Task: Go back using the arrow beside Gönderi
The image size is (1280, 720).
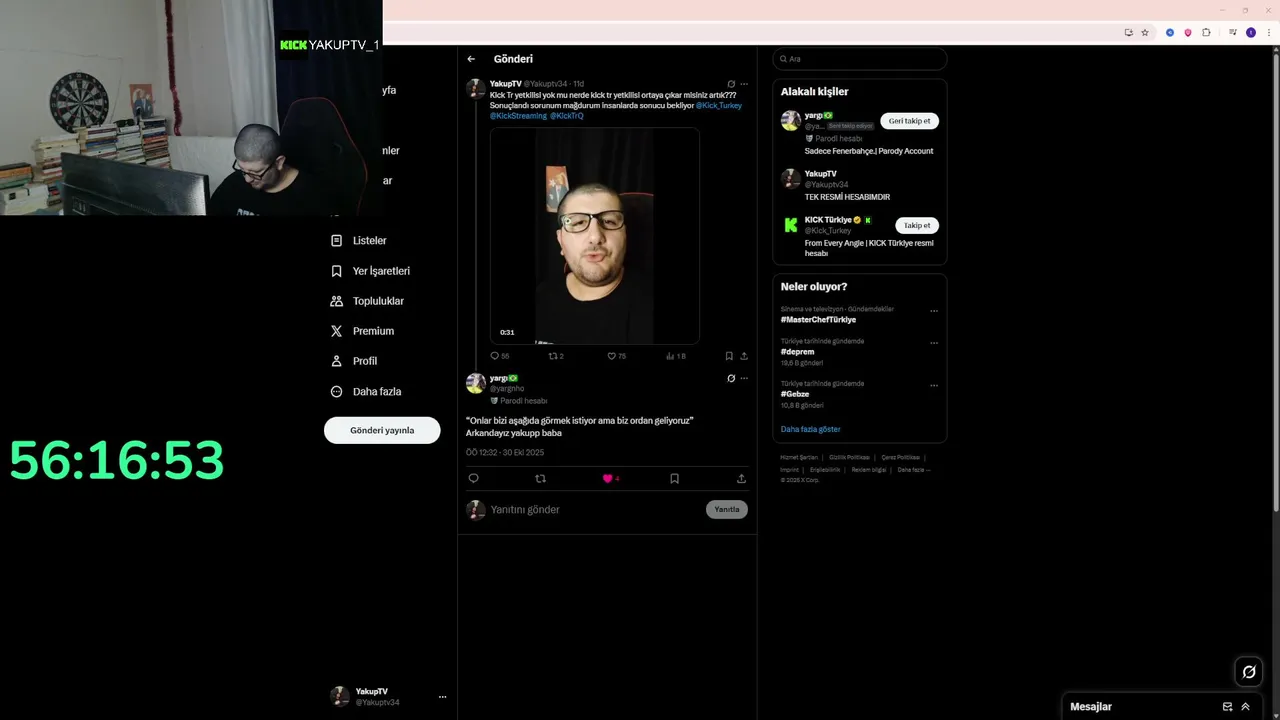Action: pyautogui.click(x=471, y=59)
